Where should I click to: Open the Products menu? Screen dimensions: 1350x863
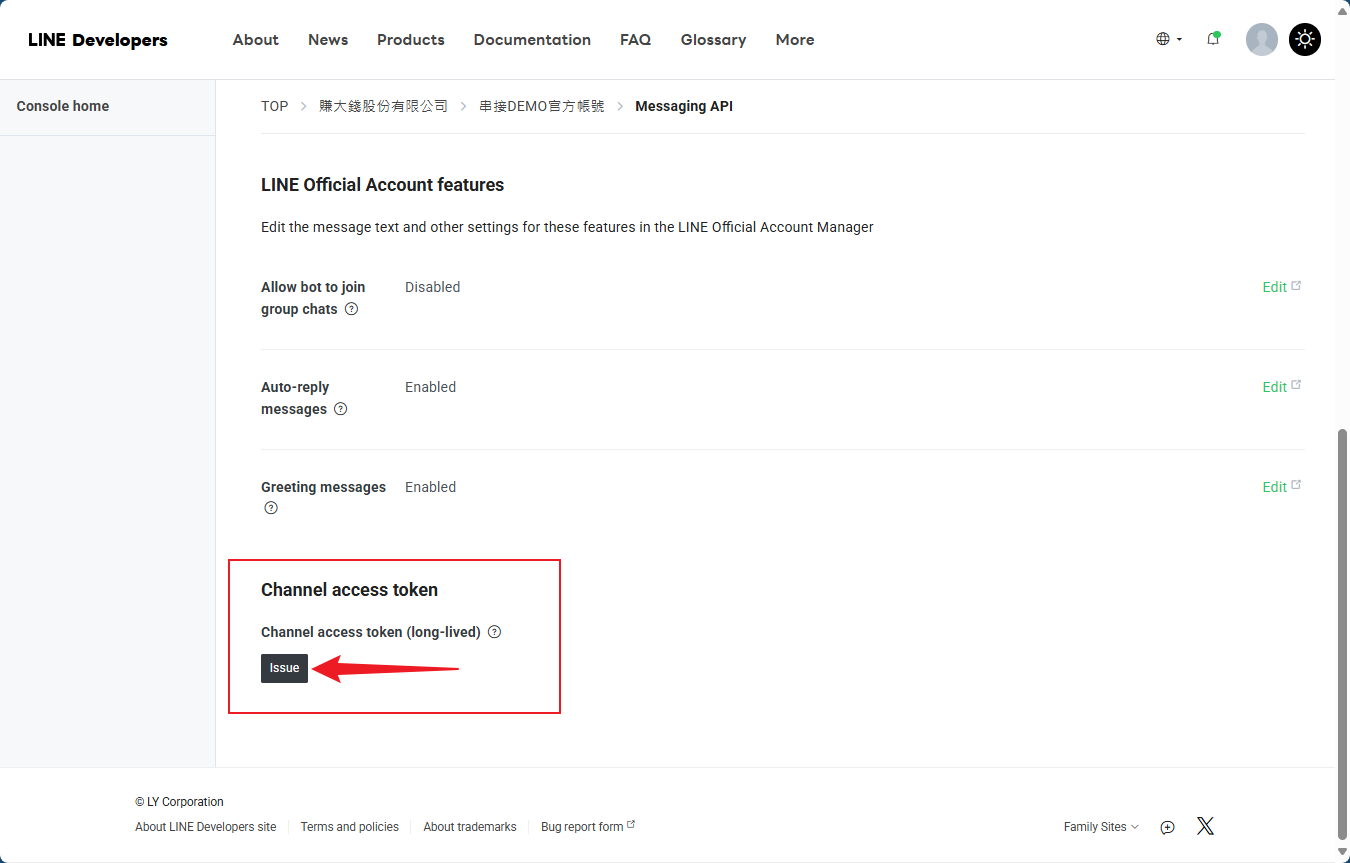click(x=411, y=40)
